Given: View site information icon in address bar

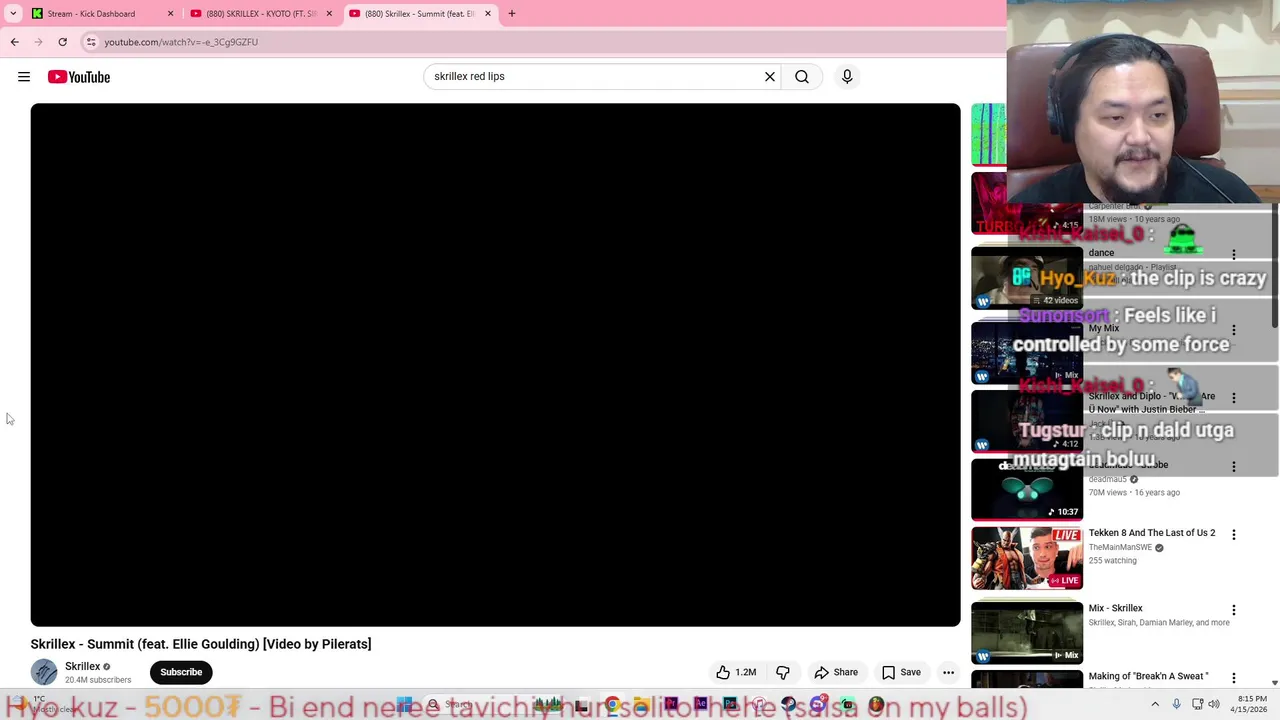Looking at the screenshot, I should [x=91, y=42].
